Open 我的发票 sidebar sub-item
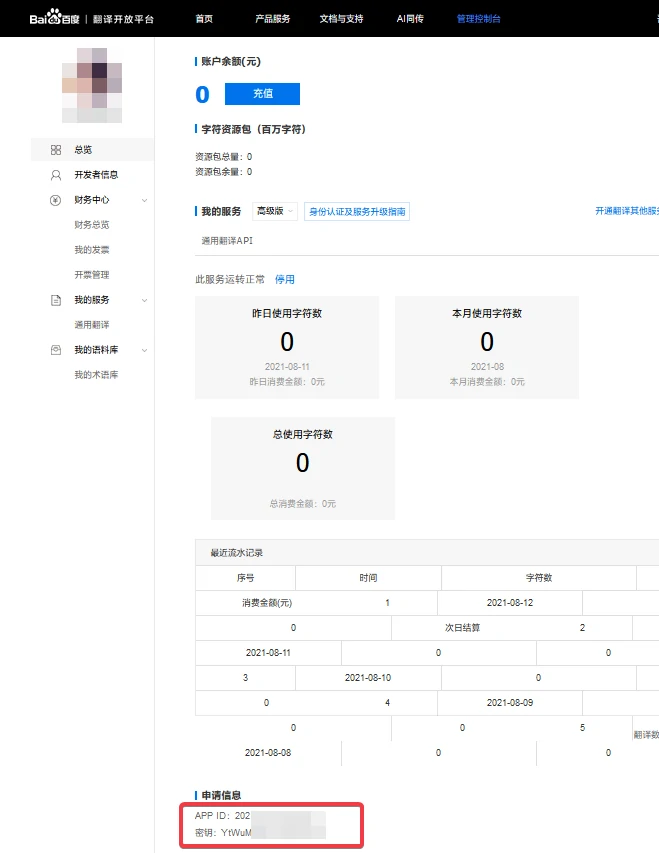Image resolution: width=659 pixels, height=853 pixels. coord(92,250)
